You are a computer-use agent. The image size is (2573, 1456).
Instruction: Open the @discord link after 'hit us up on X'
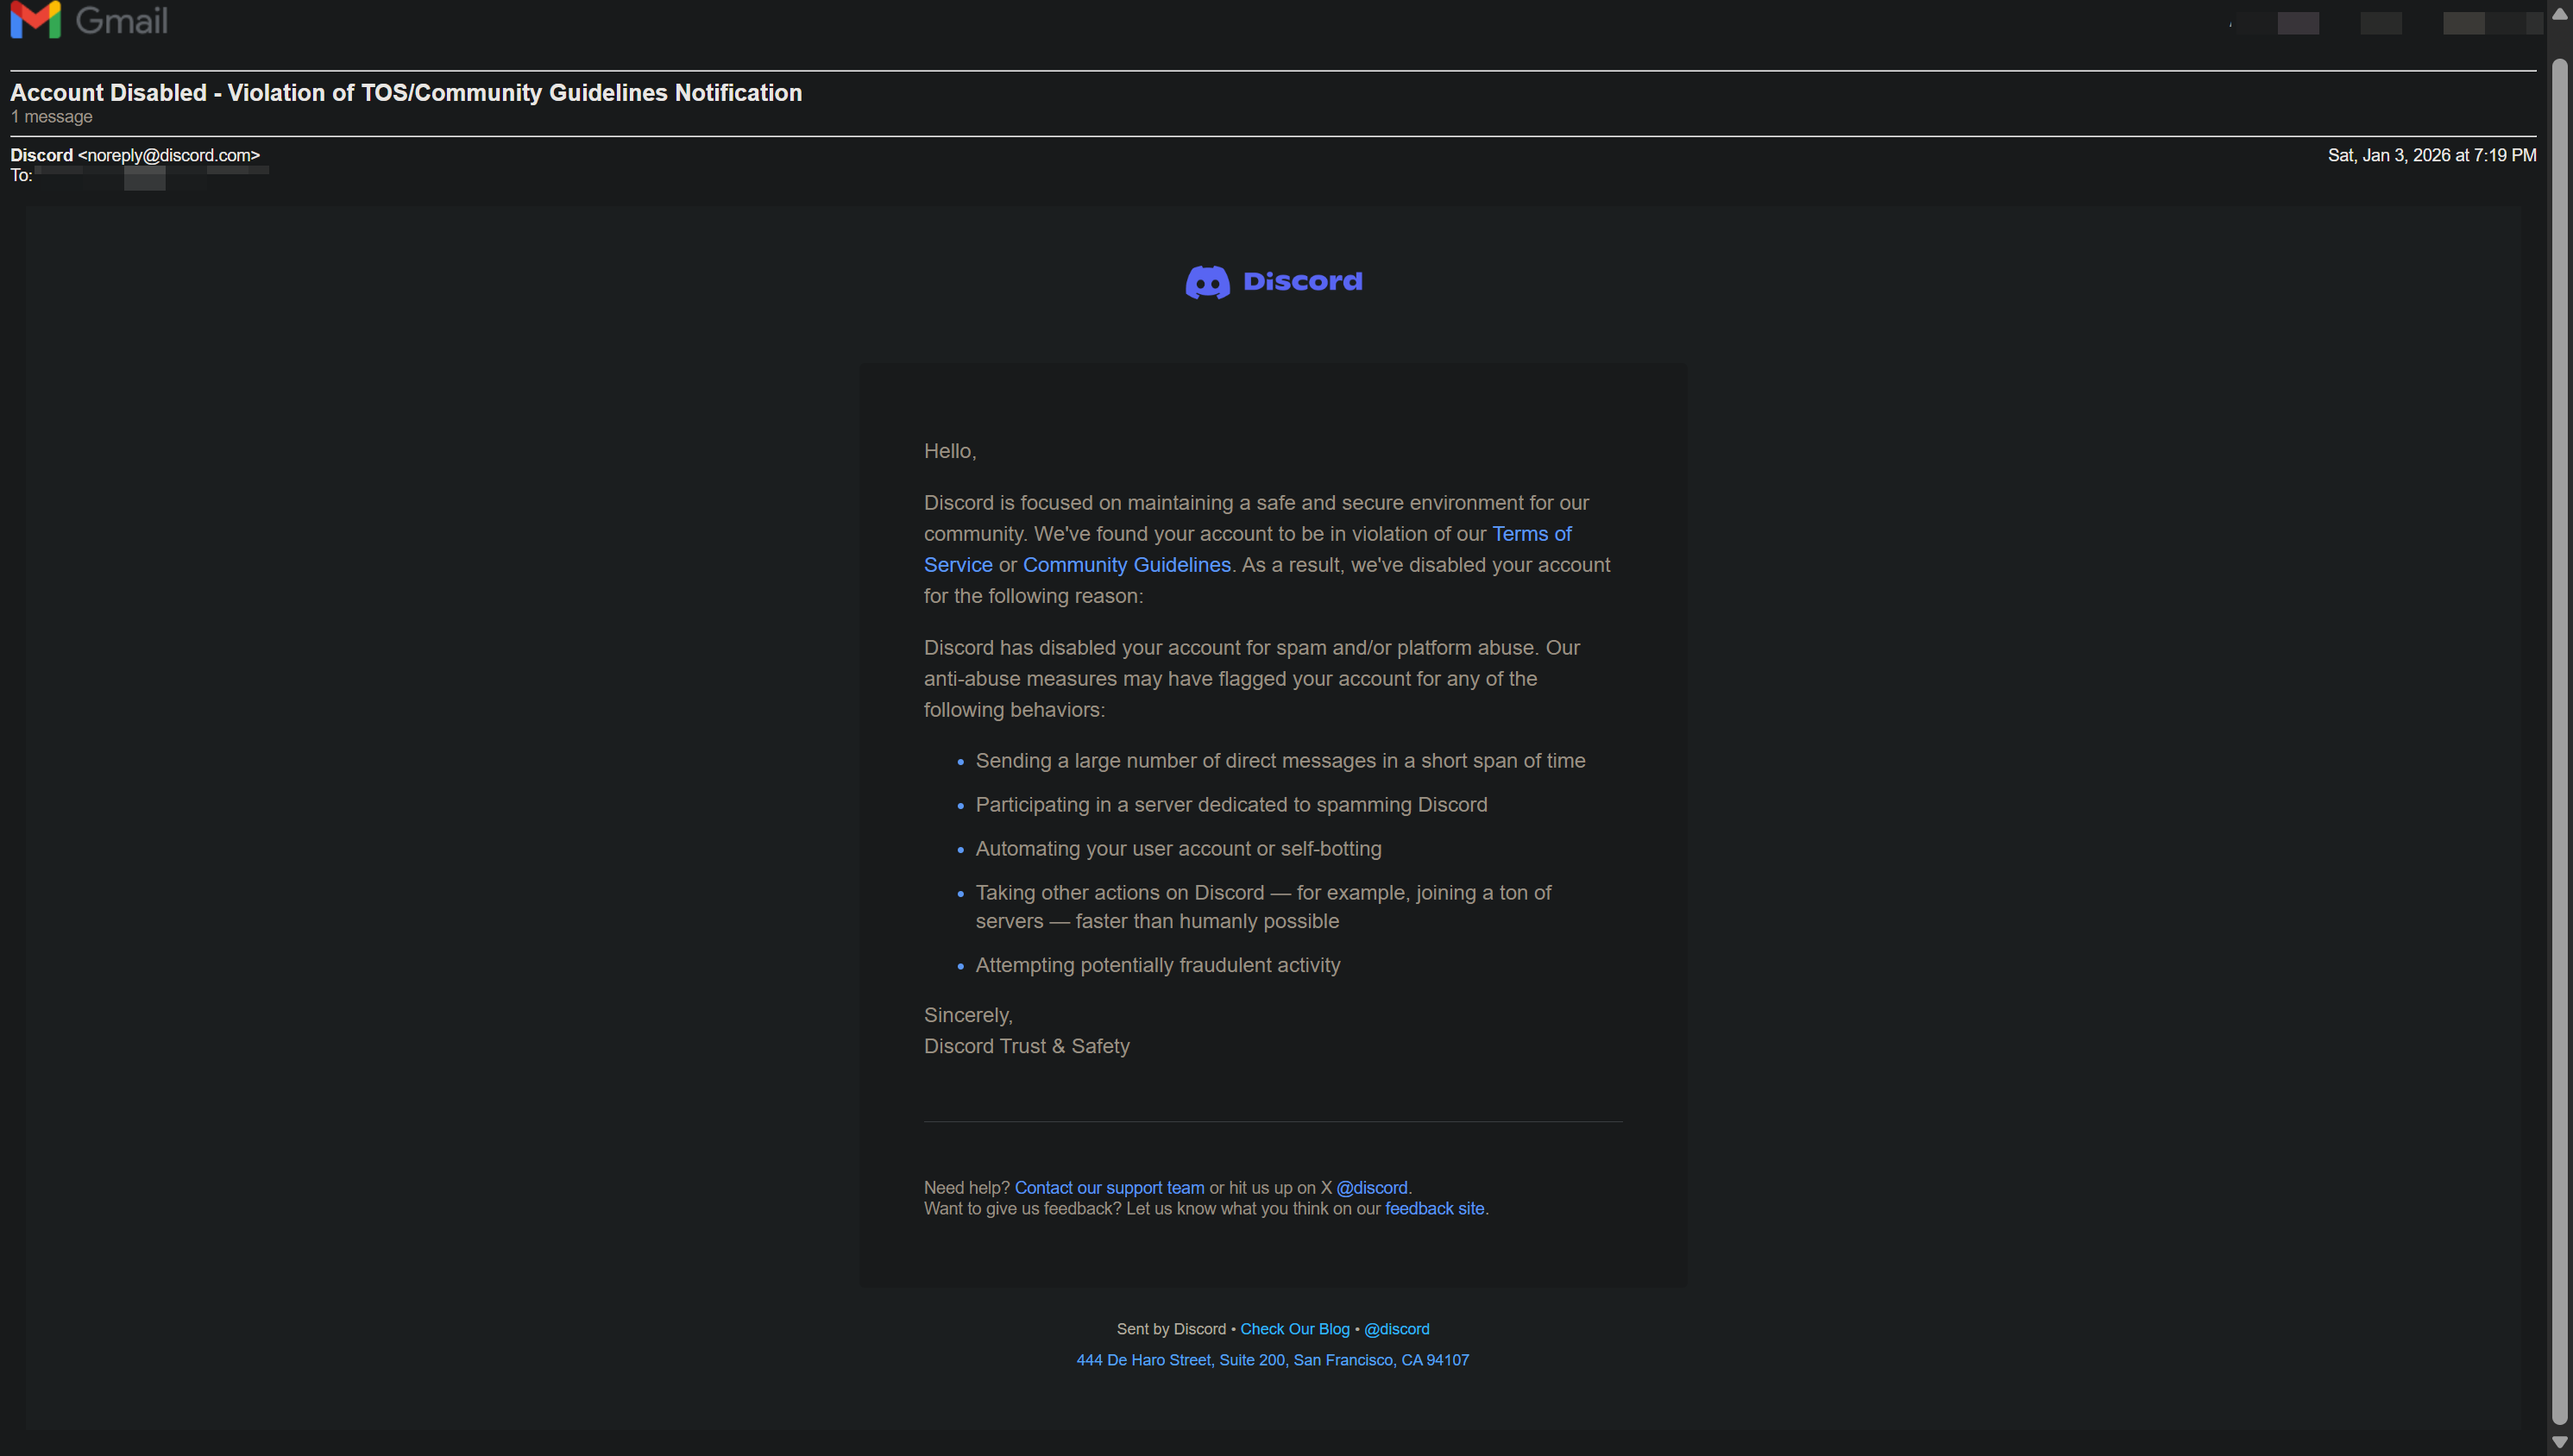[x=1371, y=1188]
